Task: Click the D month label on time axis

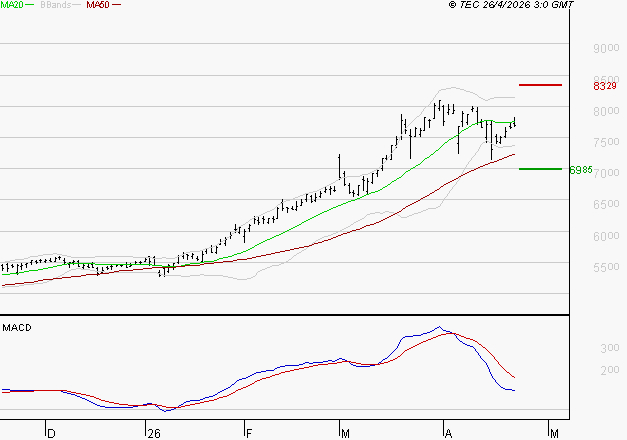Action: (51, 434)
